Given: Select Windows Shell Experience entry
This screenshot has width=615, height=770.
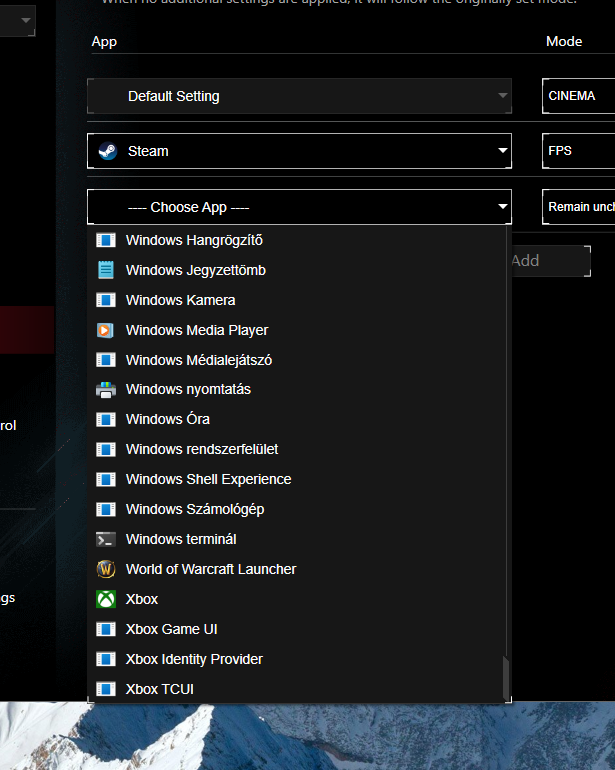Looking at the screenshot, I should click(208, 479).
